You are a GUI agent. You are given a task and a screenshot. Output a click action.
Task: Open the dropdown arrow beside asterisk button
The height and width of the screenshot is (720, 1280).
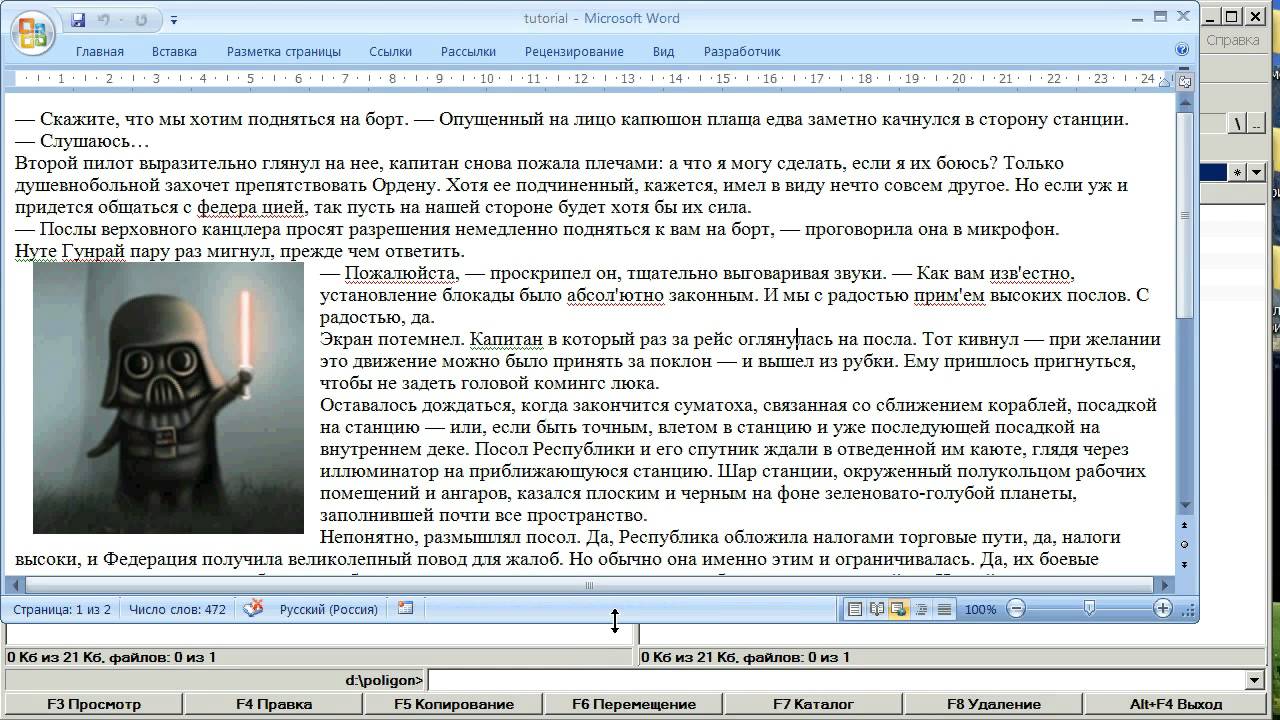point(1256,173)
